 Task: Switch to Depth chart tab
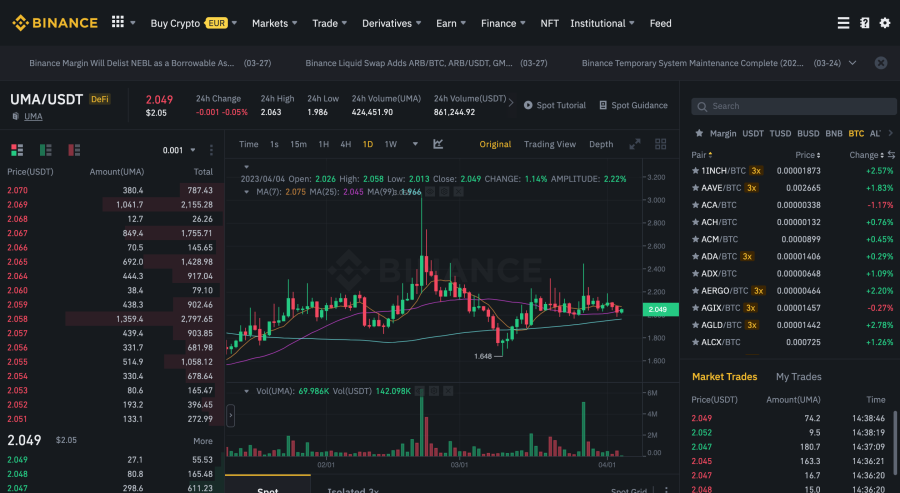tap(601, 144)
